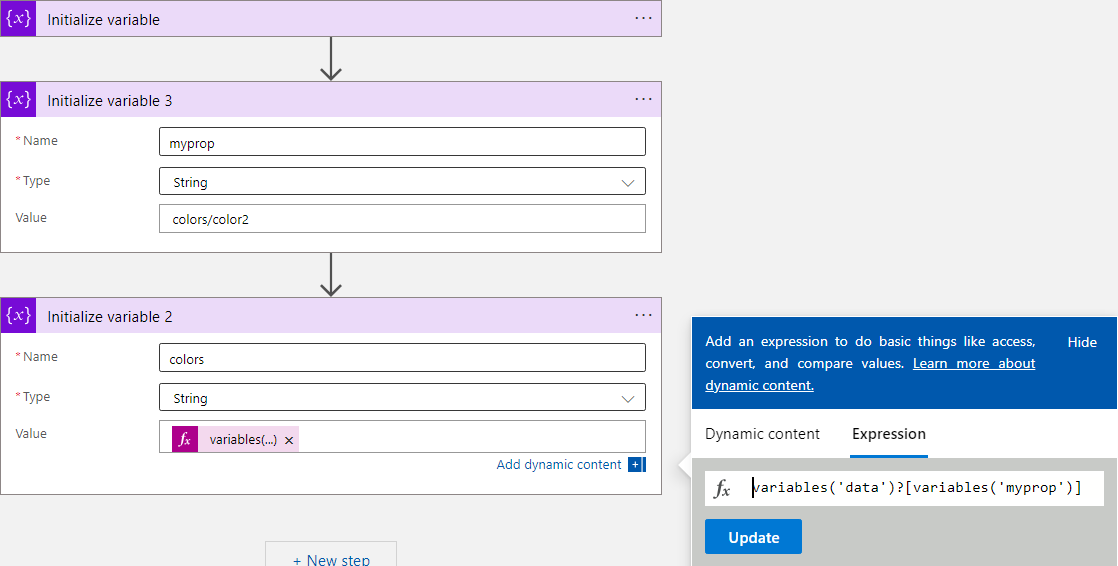
Task: Open ellipsis menu on Initialize variable
Action: pyautogui.click(x=643, y=19)
